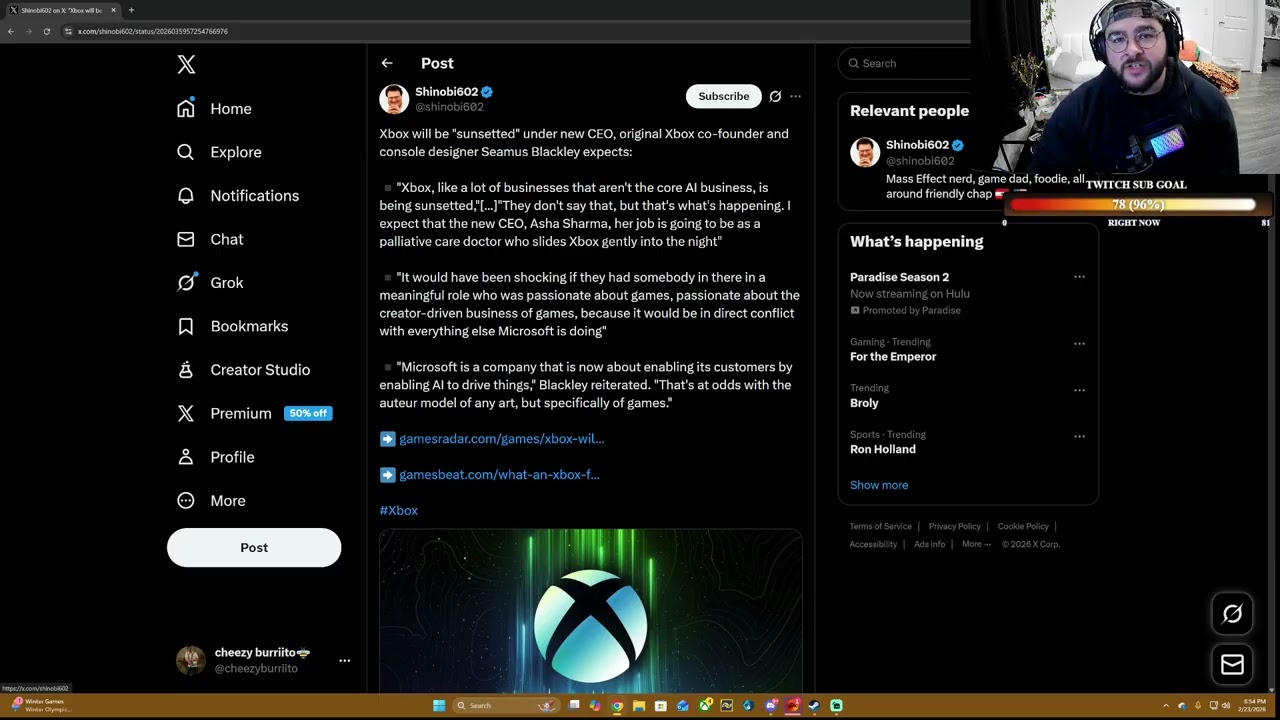Subscribe to Shinobi602

tap(724, 96)
